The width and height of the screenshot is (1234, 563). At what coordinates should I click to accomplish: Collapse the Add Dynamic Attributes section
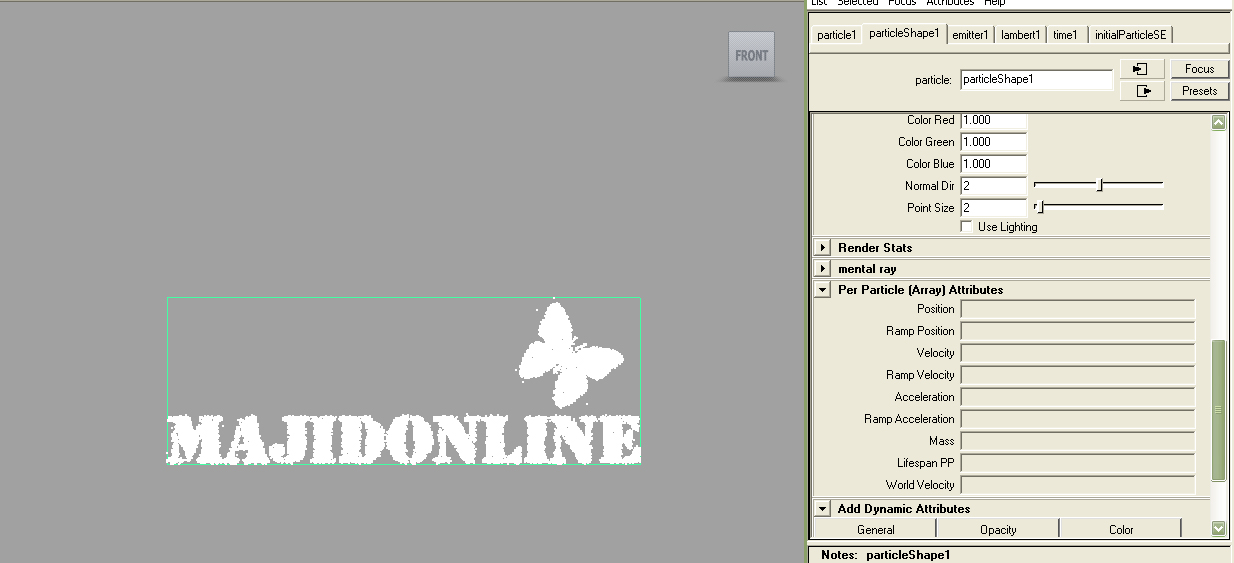(822, 509)
